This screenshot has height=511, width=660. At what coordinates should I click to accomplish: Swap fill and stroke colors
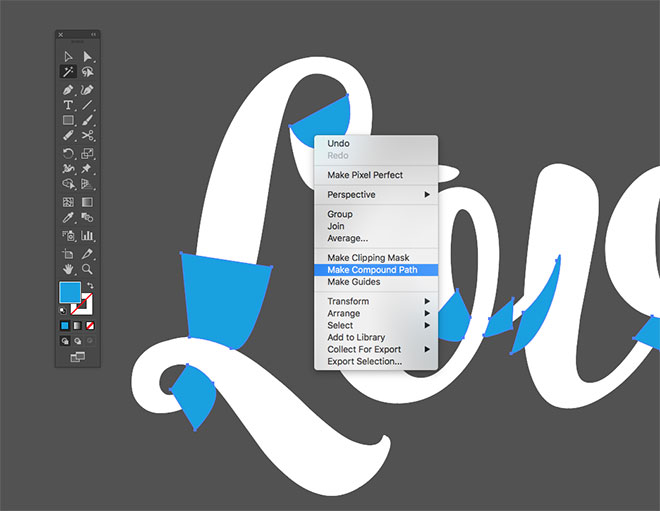click(93, 286)
